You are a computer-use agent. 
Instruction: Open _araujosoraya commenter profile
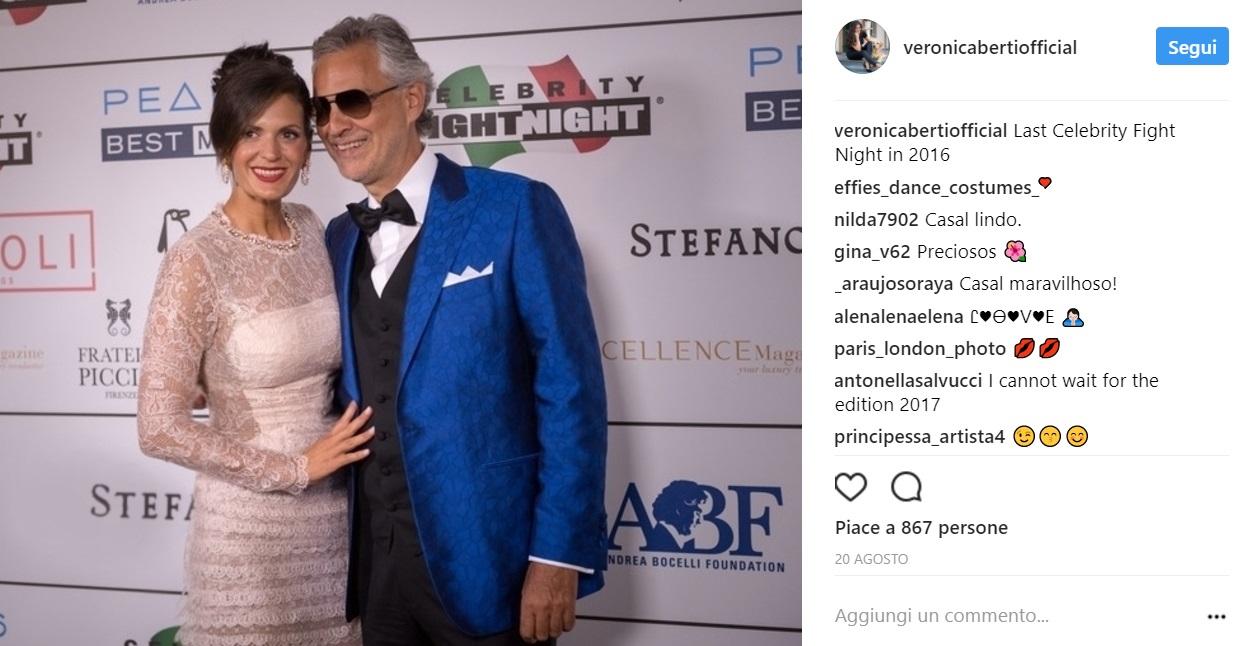coord(894,284)
